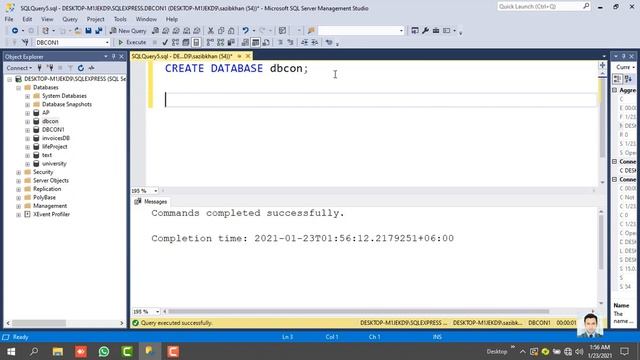This screenshot has width=640, height=360.
Task: Click the Open File folder icon
Action: pos(77,31)
